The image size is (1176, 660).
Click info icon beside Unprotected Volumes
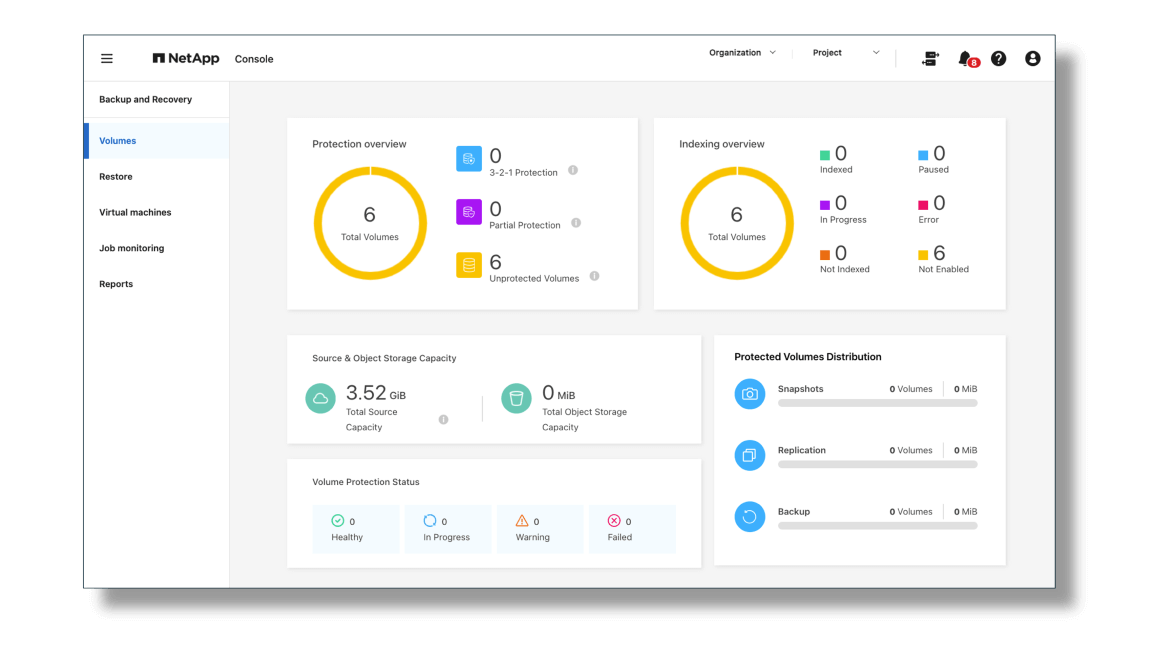coord(594,276)
